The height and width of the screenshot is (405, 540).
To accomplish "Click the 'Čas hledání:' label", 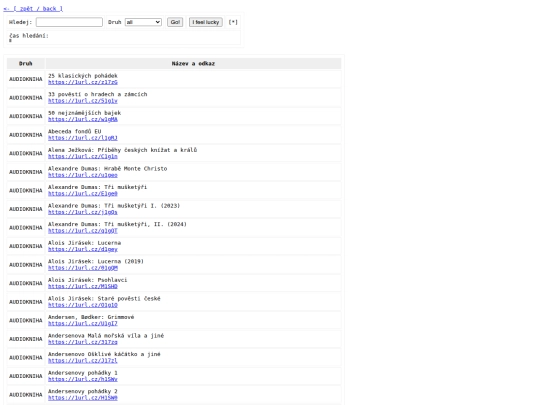I will coord(29,35).
